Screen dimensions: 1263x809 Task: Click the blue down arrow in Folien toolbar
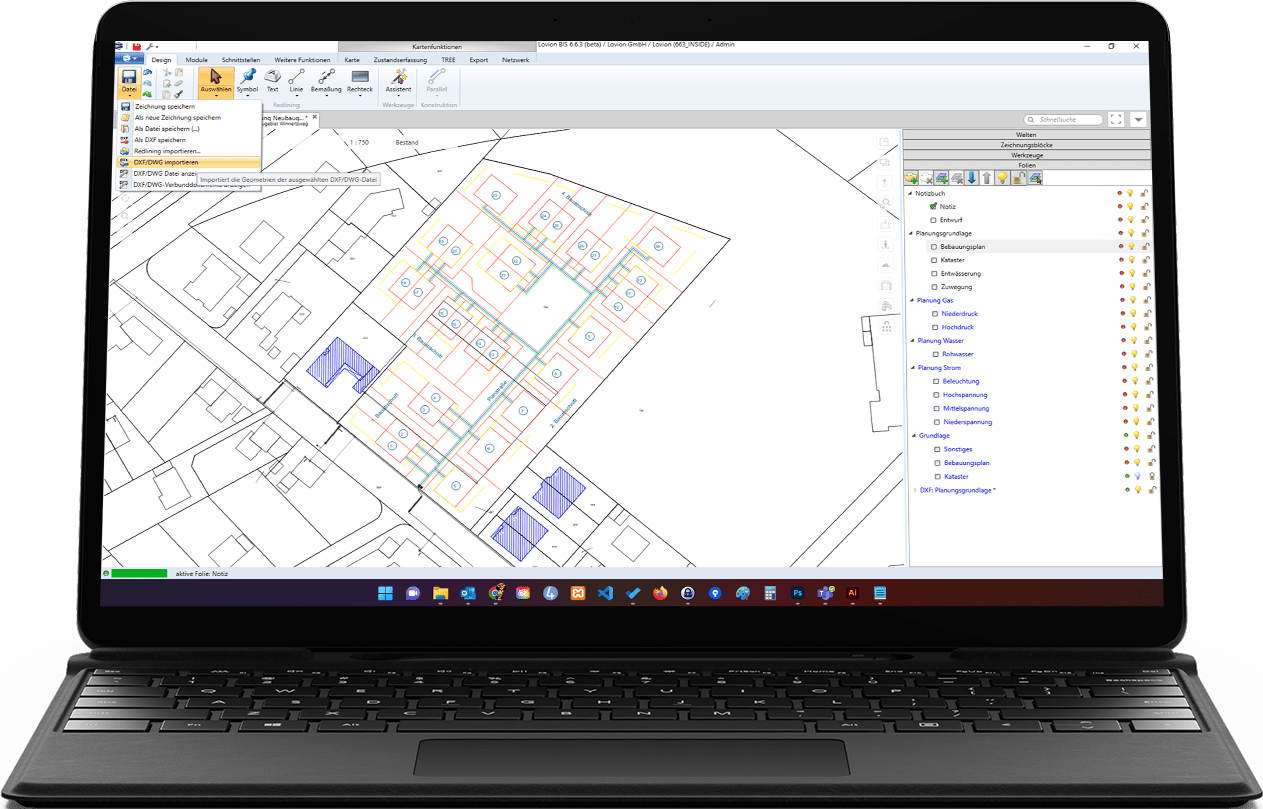[971, 178]
